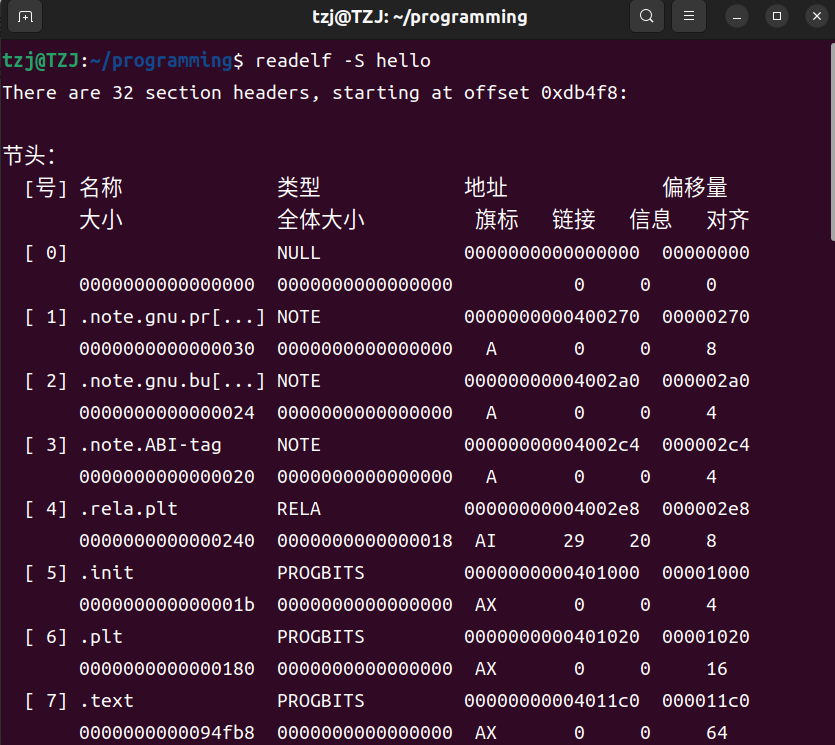
Task: Click the column header 偏移量
Action: [x=694, y=187]
